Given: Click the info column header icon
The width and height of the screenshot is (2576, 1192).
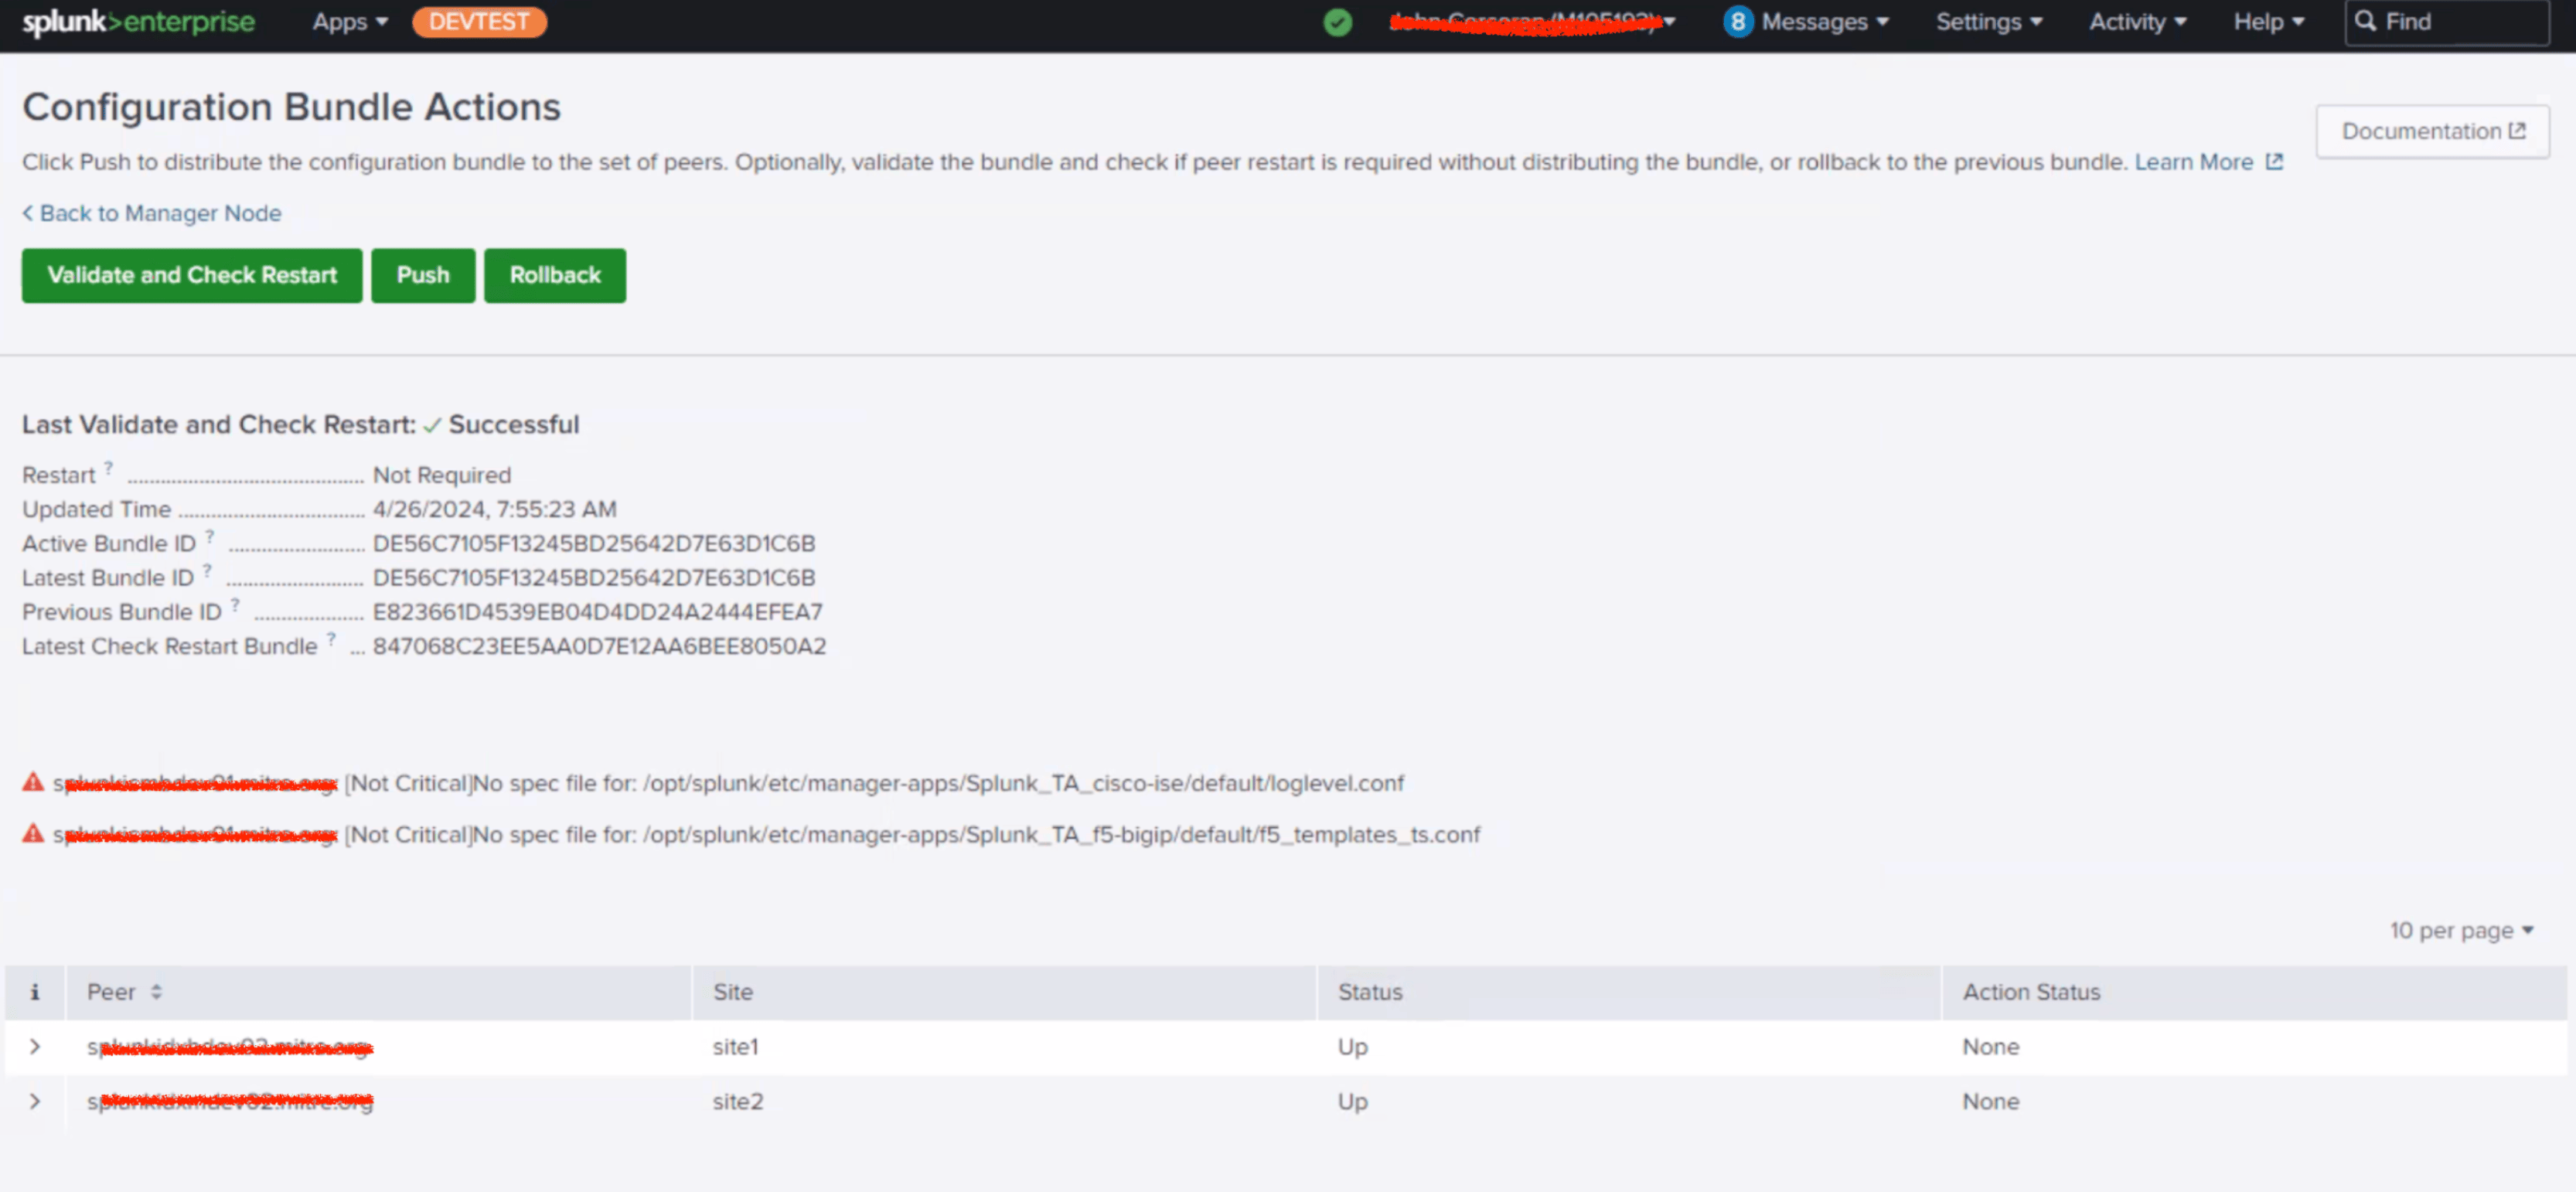Looking at the screenshot, I should coord(35,992).
